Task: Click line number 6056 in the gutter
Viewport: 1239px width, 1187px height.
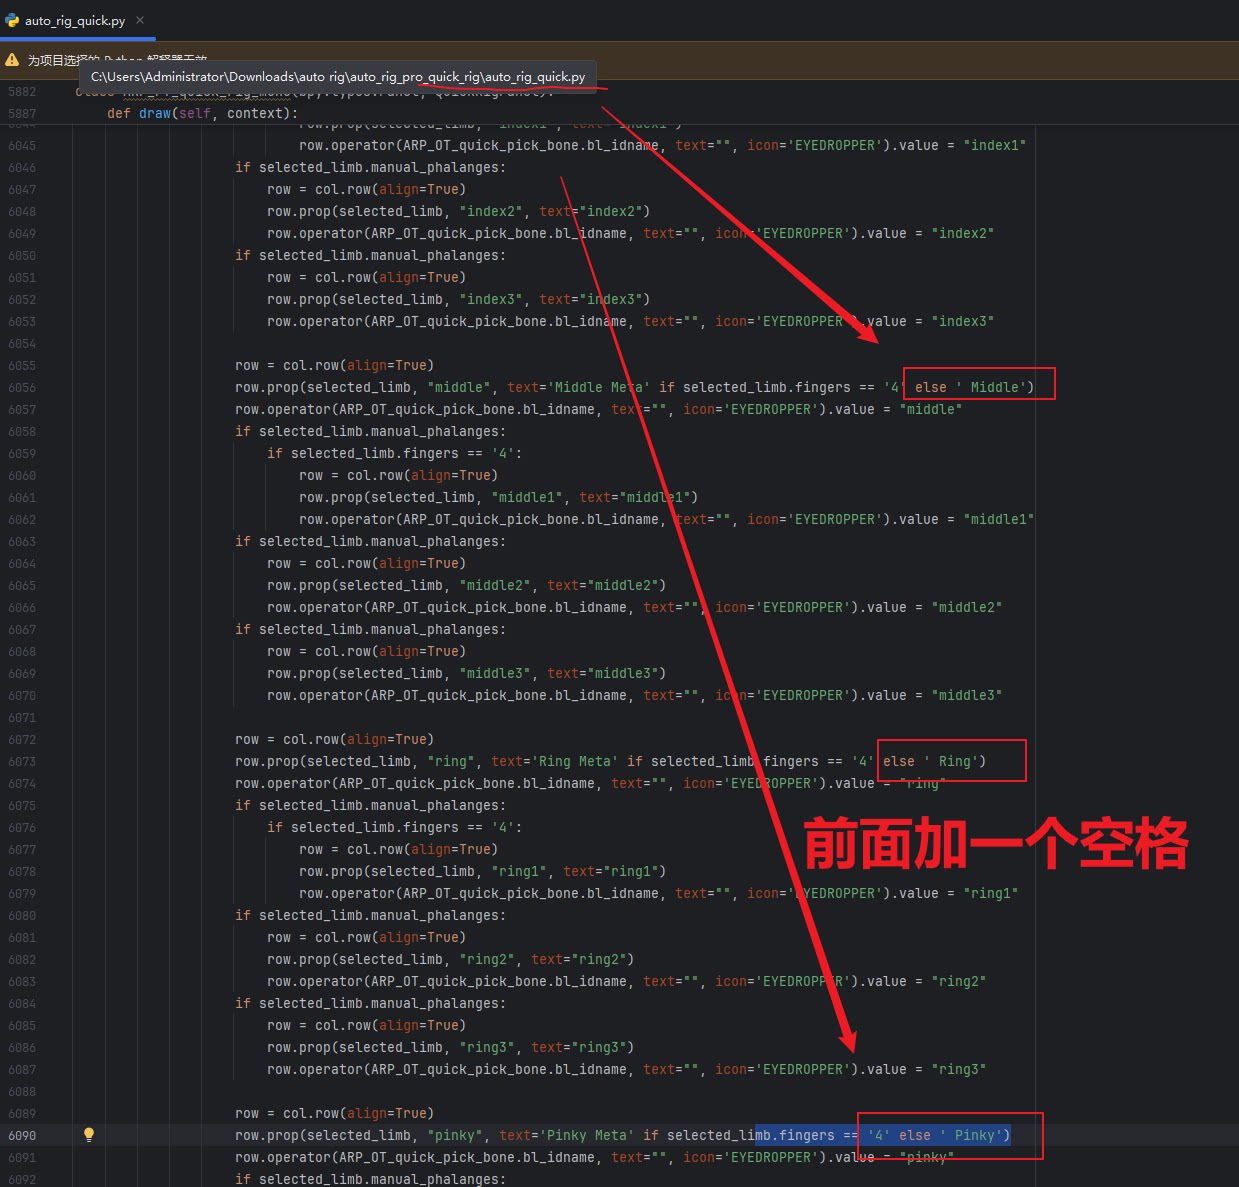Action: click(22, 387)
